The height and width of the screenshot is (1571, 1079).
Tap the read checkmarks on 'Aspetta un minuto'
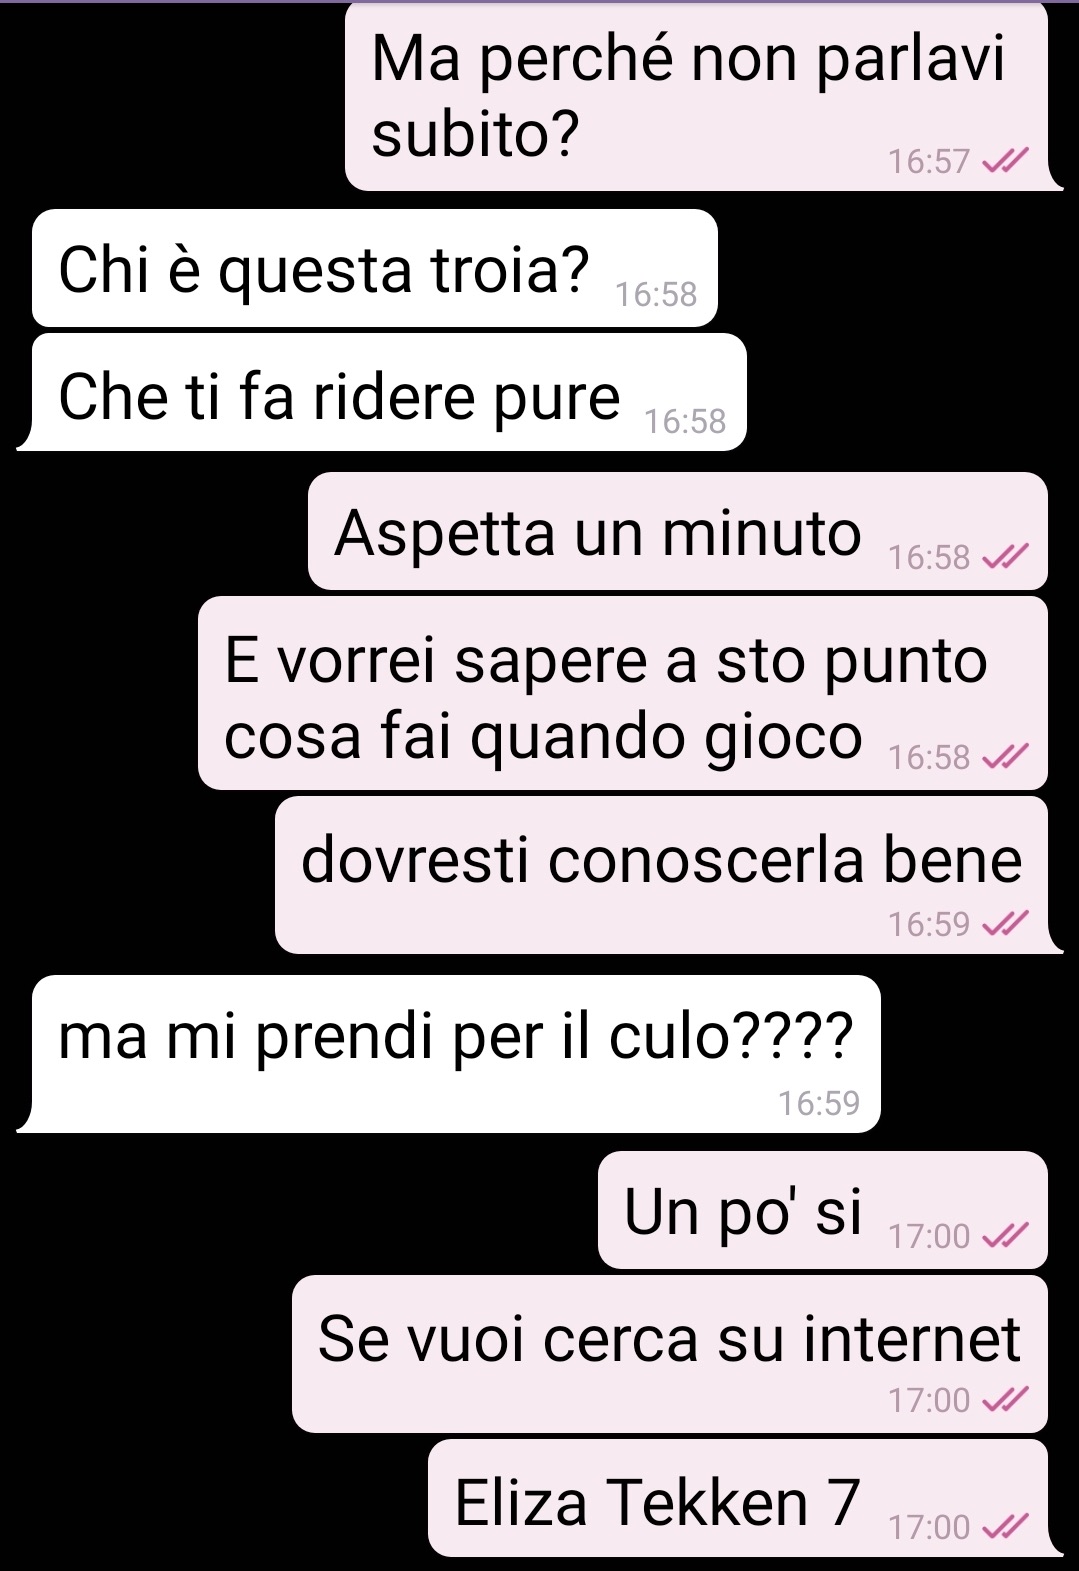click(1005, 557)
